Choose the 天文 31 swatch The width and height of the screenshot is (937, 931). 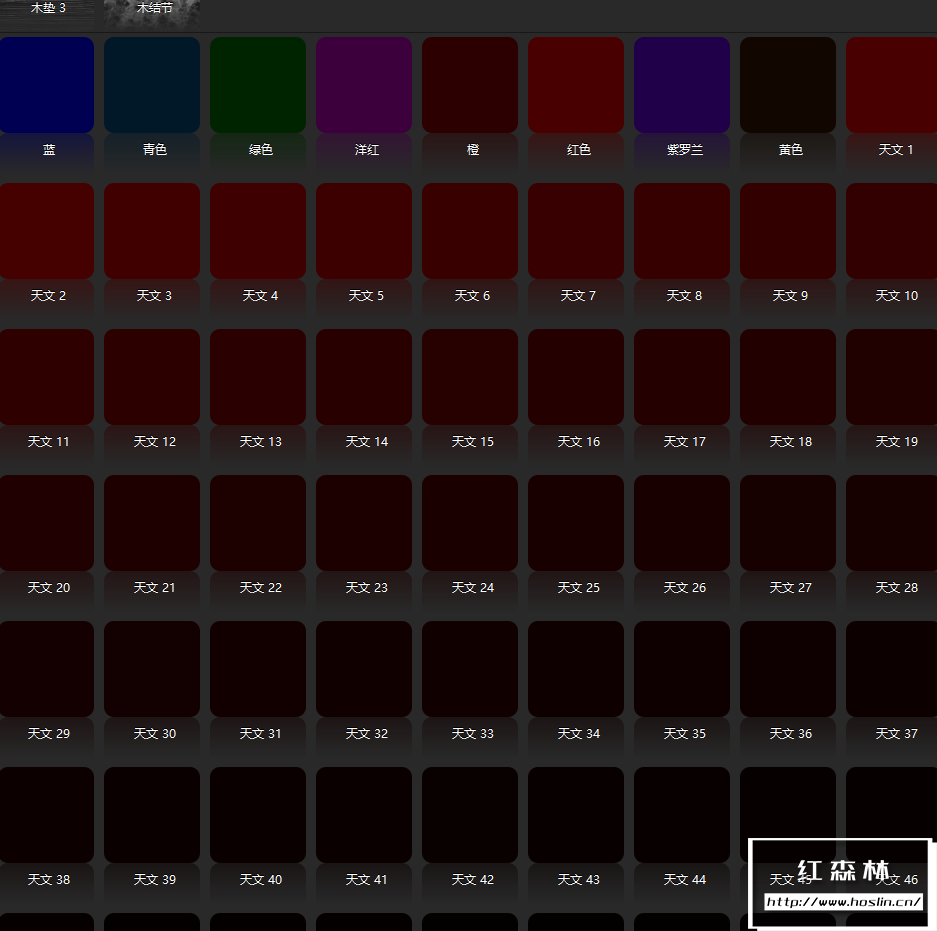258,669
